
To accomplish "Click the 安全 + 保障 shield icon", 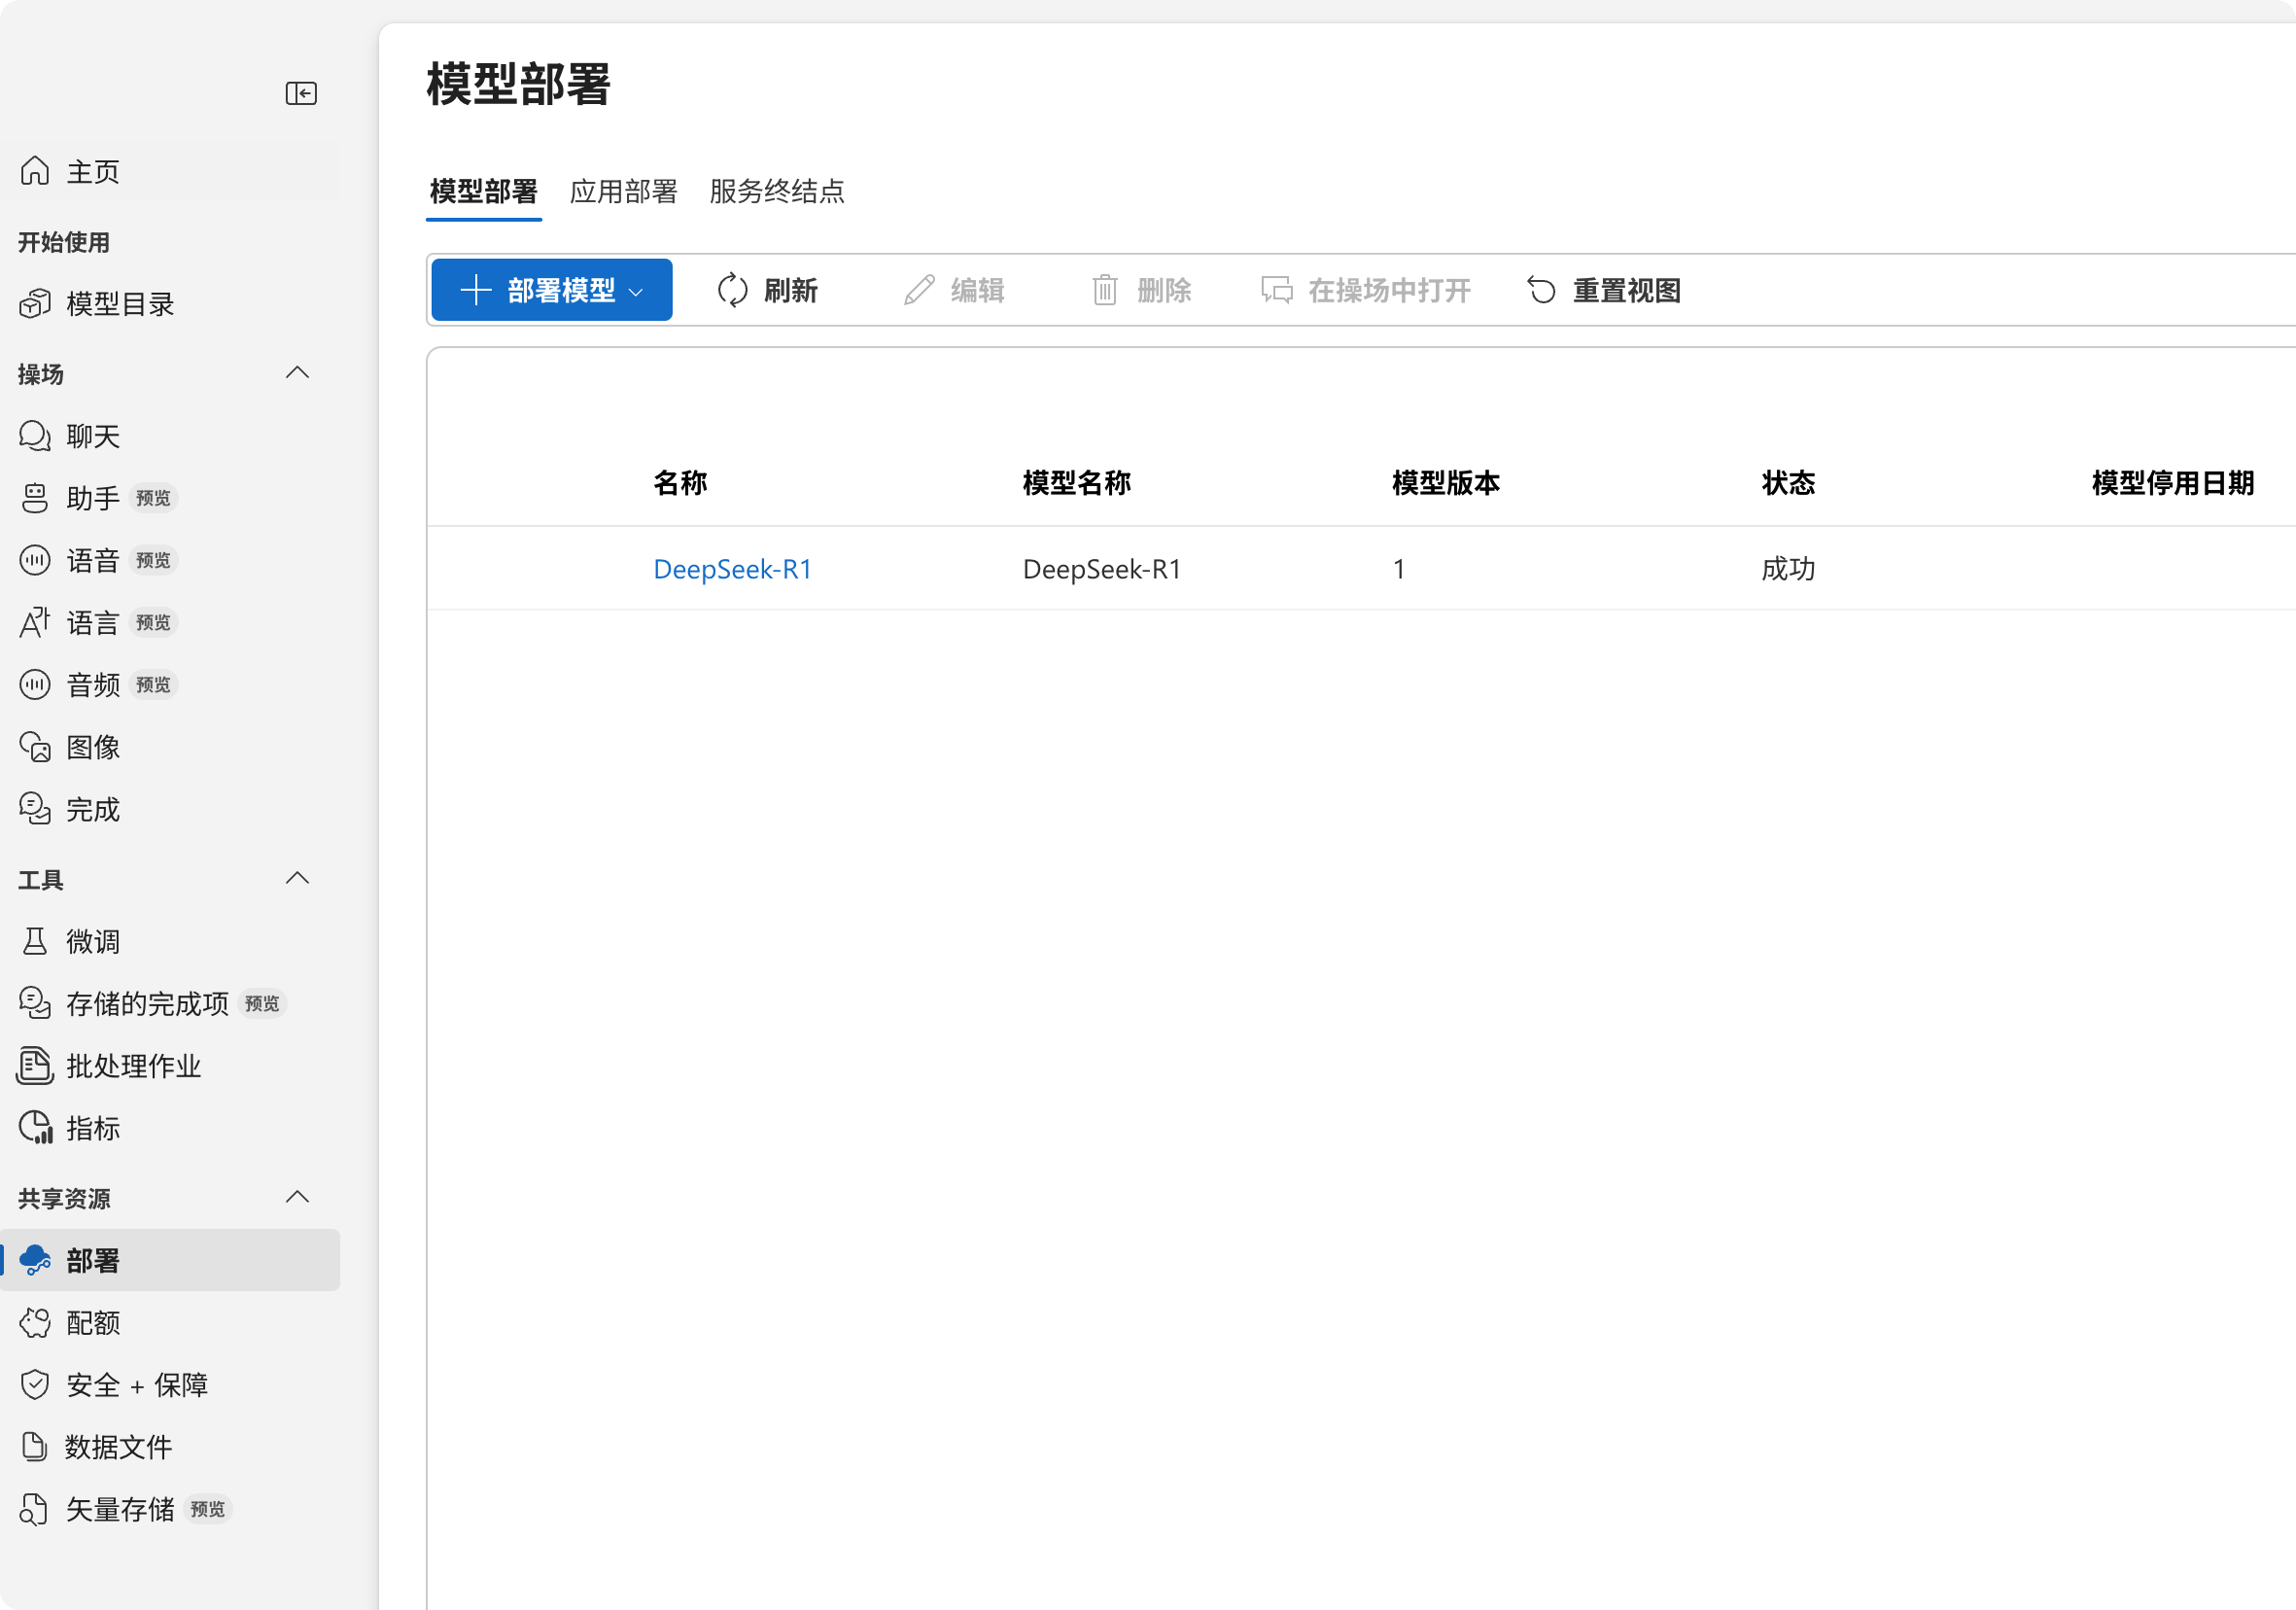I will [x=35, y=1384].
